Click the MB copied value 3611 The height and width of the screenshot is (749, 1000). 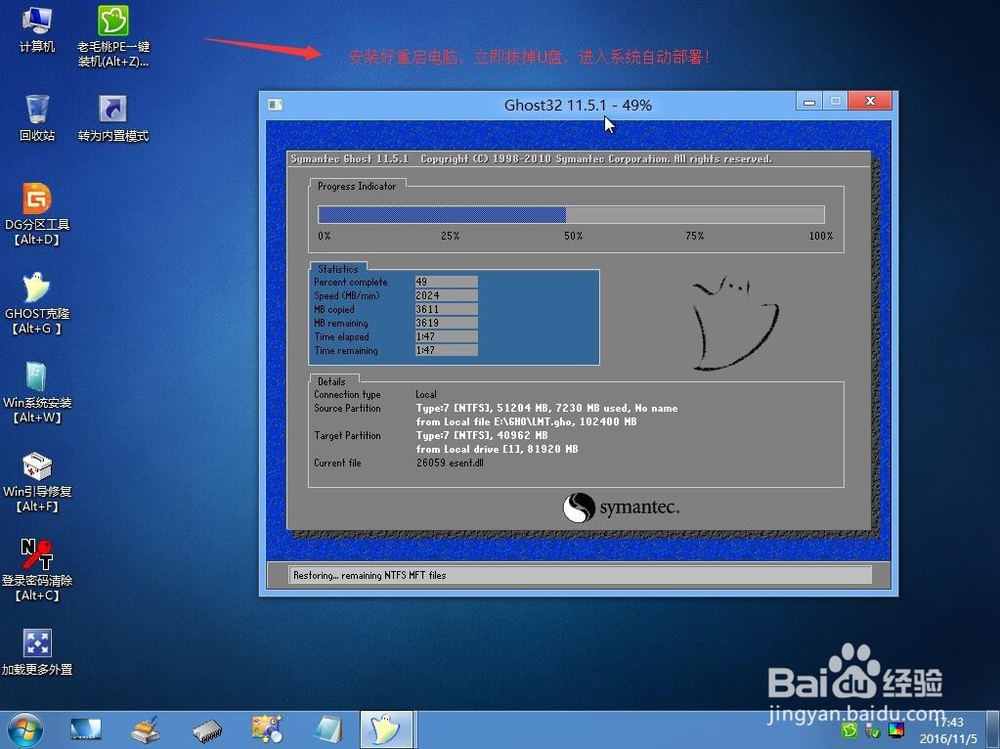pyautogui.click(x=446, y=309)
